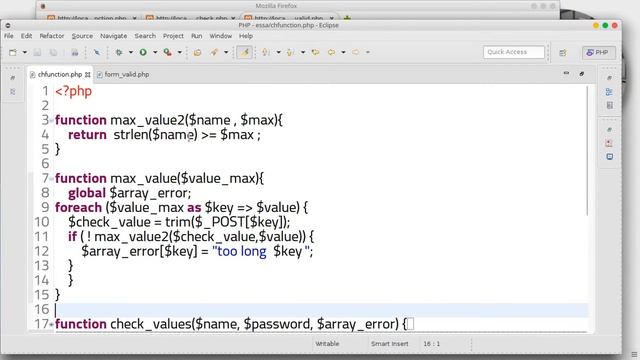Open the Debug dropdown arrow
Viewport: 640px width, 360px height.
pos(131,52)
